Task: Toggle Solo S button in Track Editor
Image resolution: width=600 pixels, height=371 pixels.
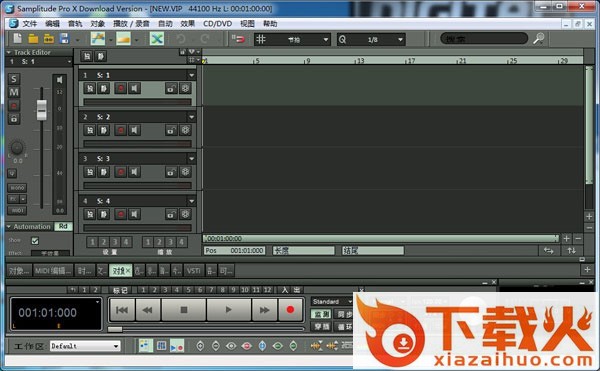Action: coord(14,79)
